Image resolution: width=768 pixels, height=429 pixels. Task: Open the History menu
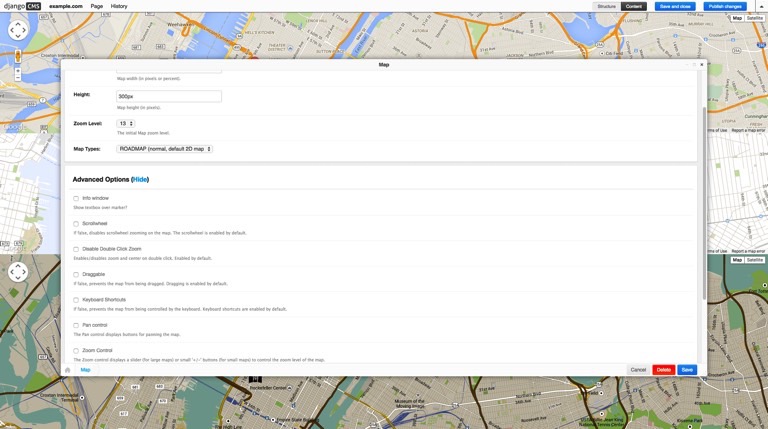coord(119,6)
